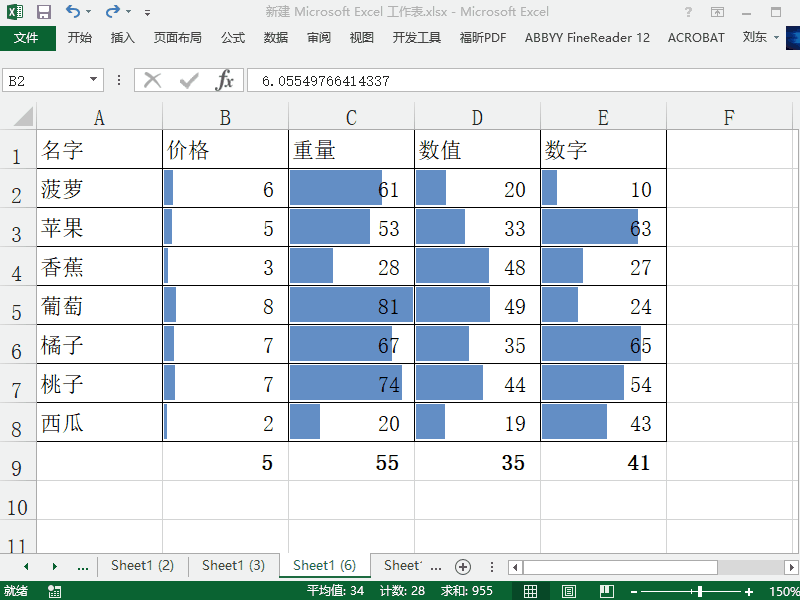The image size is (800, 600).
Task: Click the zoom in plus button
Action: (x=749, y=592)
